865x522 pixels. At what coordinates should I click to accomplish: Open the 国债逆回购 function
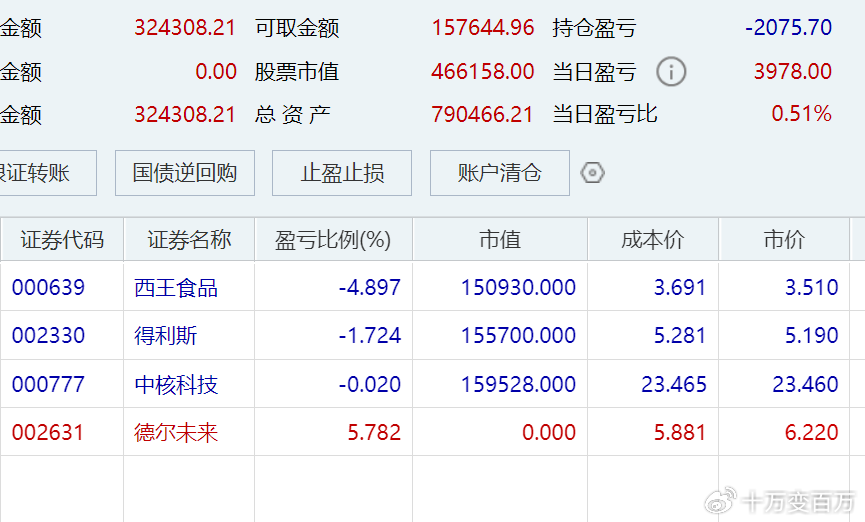[x=185, y=173]
